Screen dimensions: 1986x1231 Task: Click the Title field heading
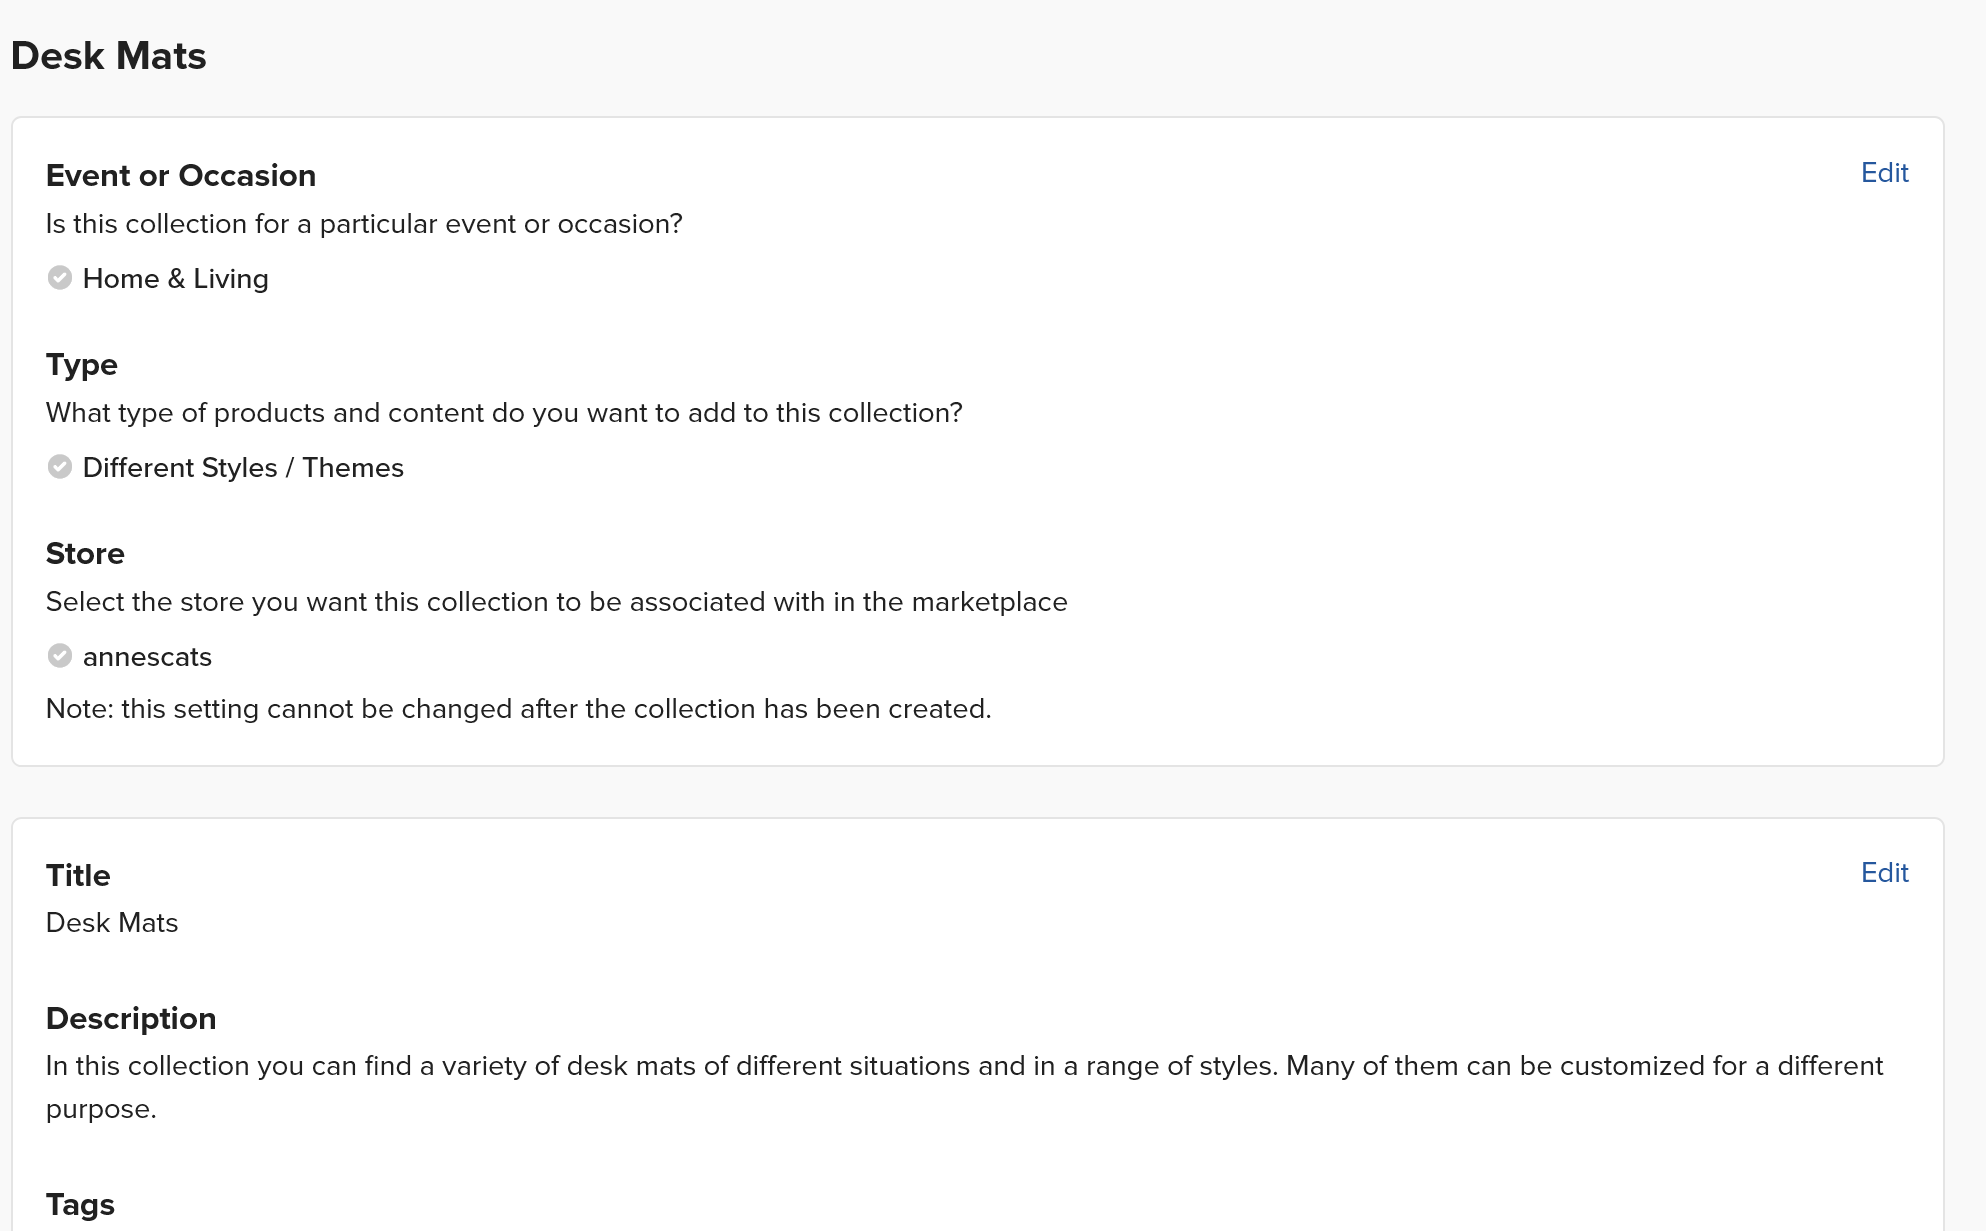(78, 876)
